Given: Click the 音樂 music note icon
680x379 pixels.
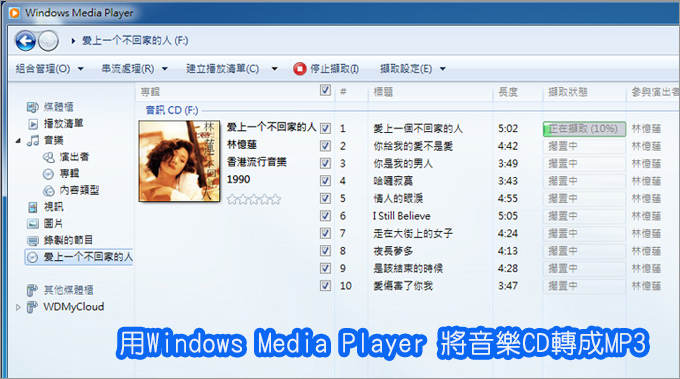Looking at the screenshot, I should coord(33,140).
